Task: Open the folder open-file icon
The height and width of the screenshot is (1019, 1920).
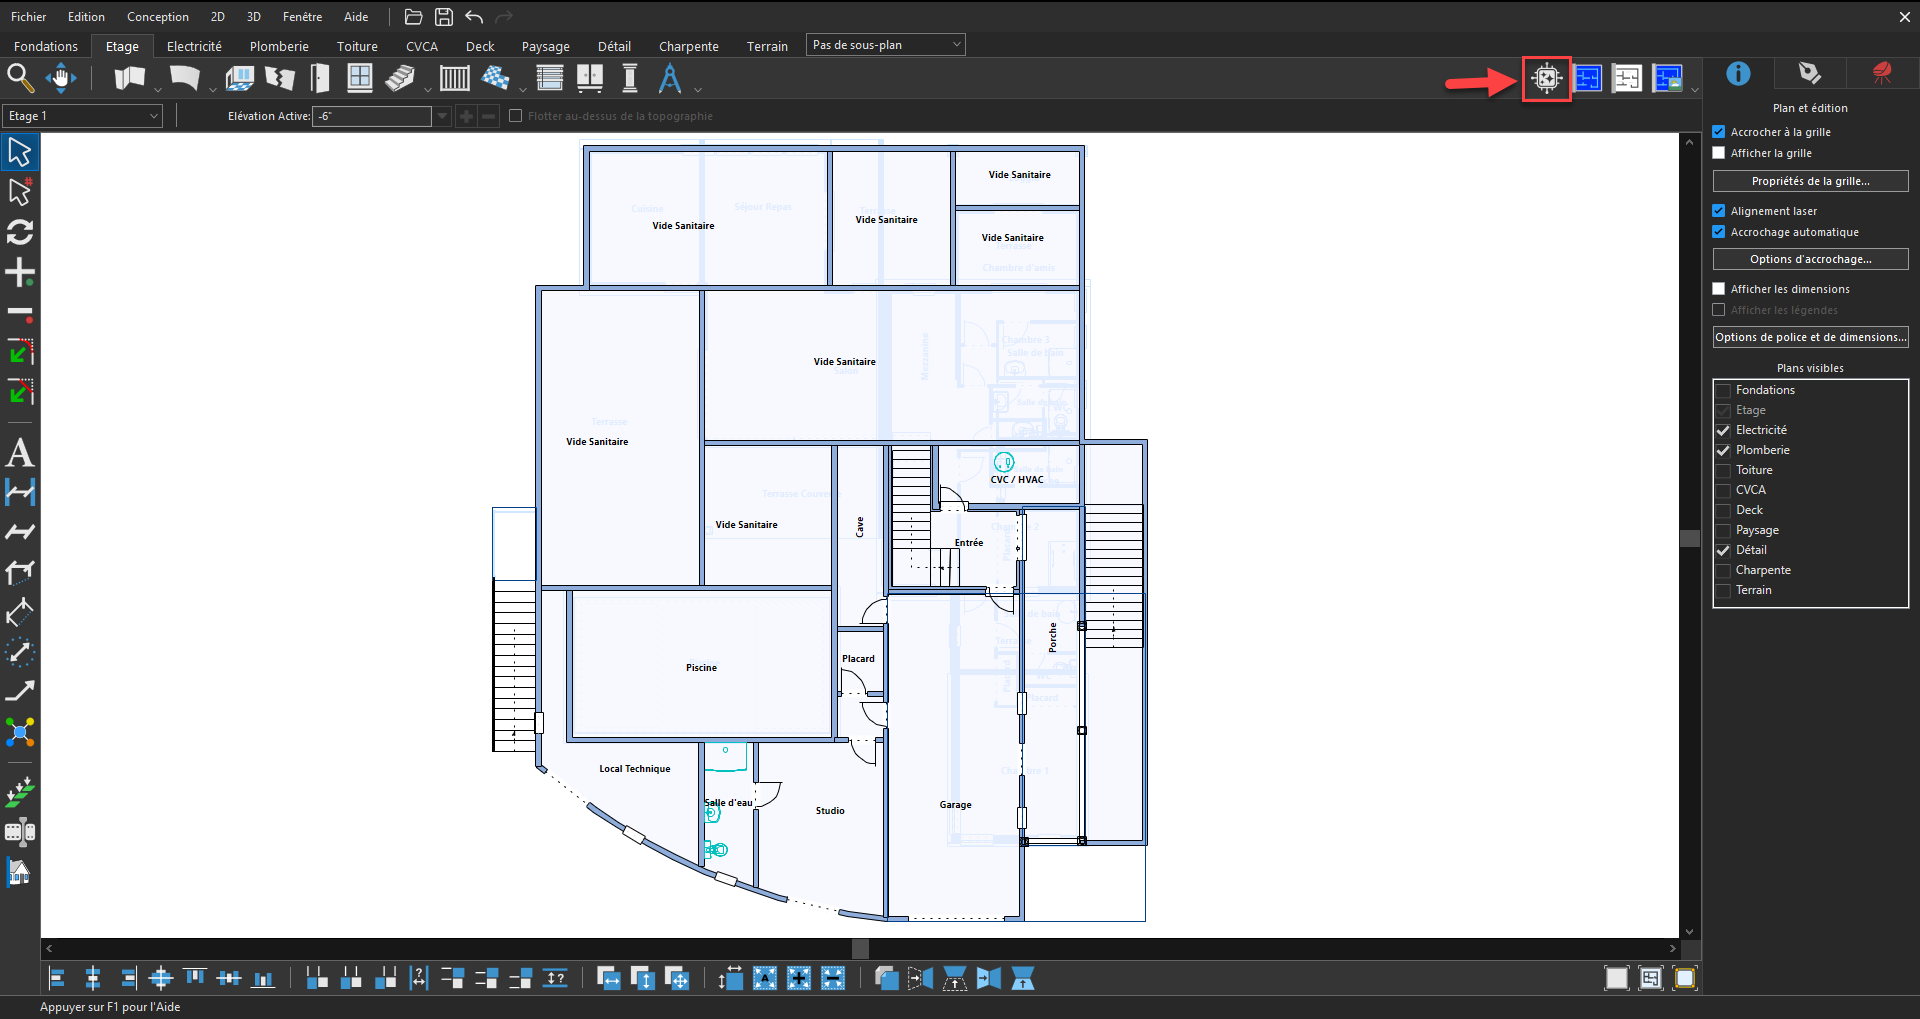Action: pyautogui.click(x=413, y=17)
